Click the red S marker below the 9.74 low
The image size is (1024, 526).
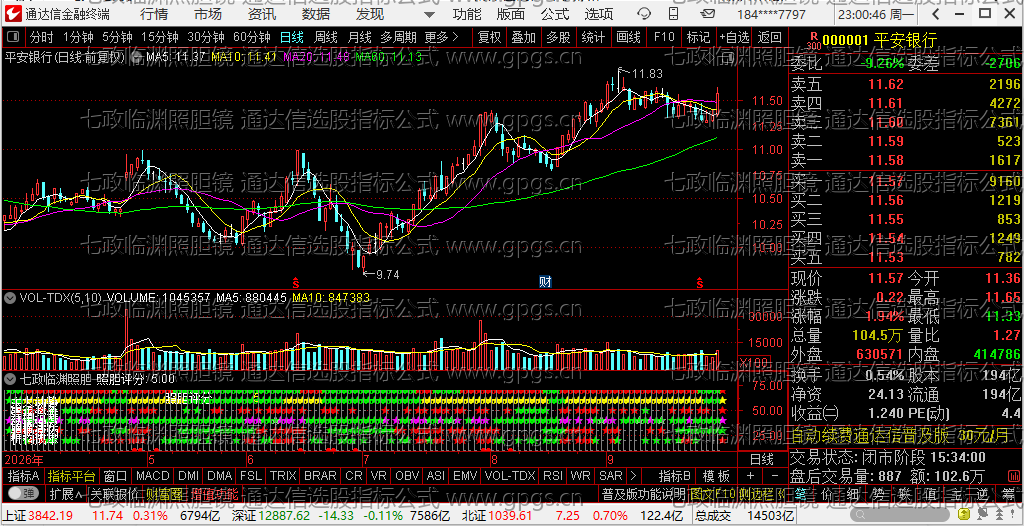(296, 282)
